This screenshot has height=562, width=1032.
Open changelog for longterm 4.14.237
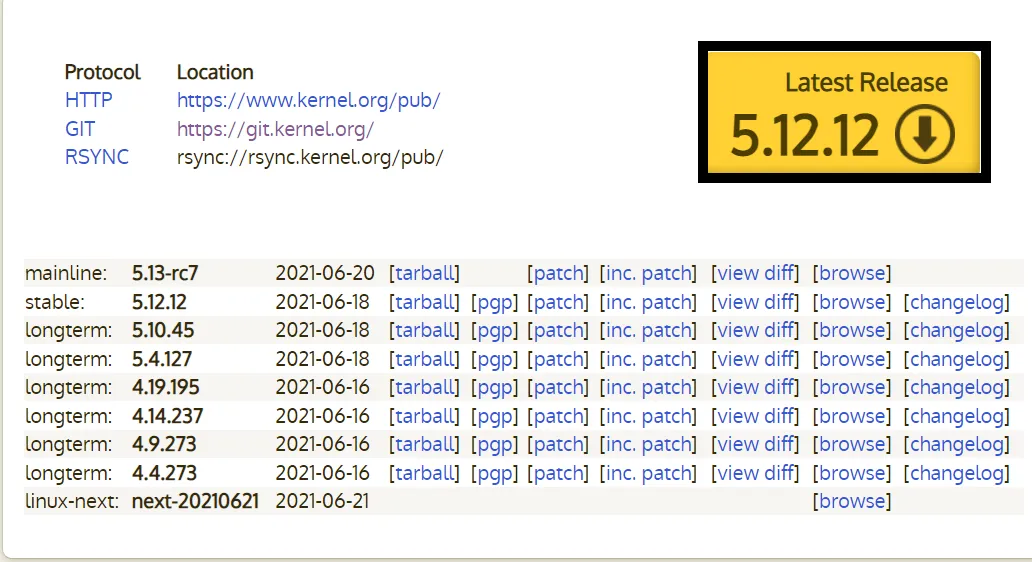956,416
